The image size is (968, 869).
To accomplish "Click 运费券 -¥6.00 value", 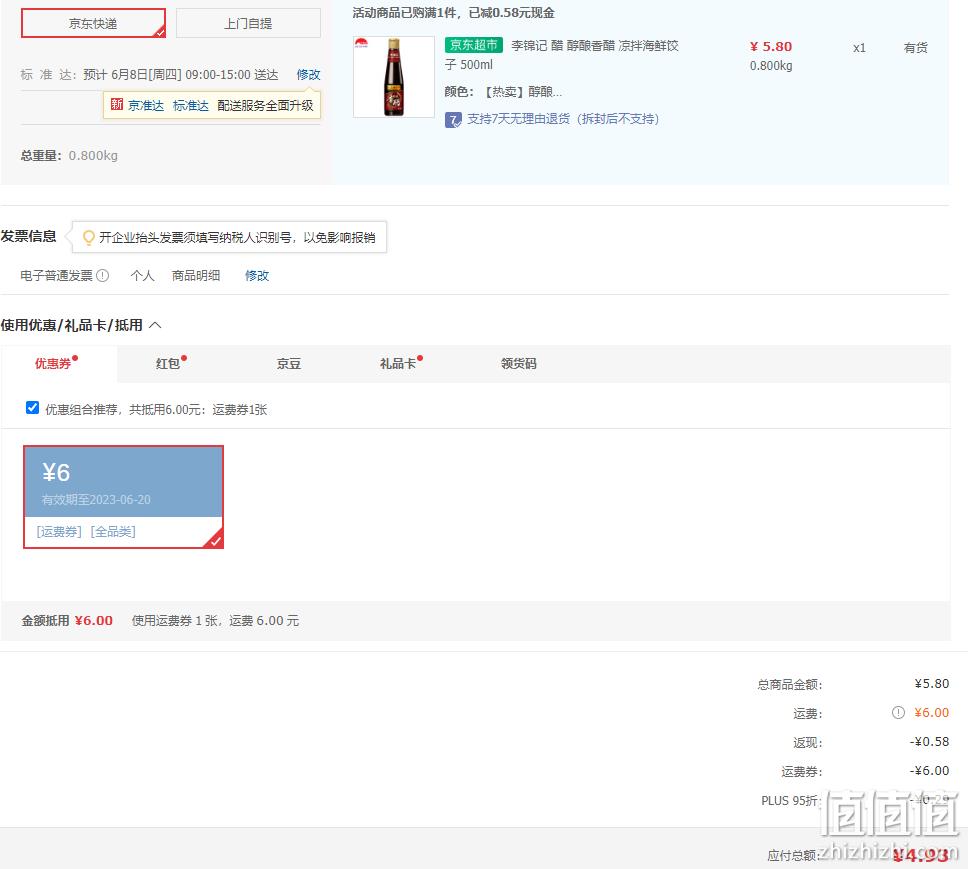I will click(929, 771).
